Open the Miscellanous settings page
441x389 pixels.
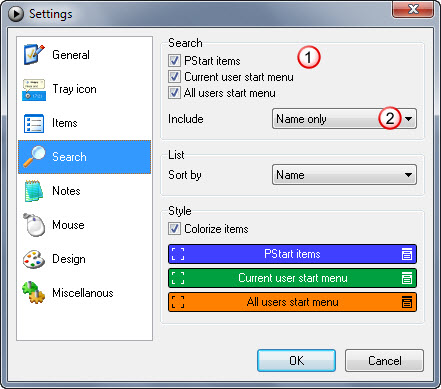[x=84, y=293]
